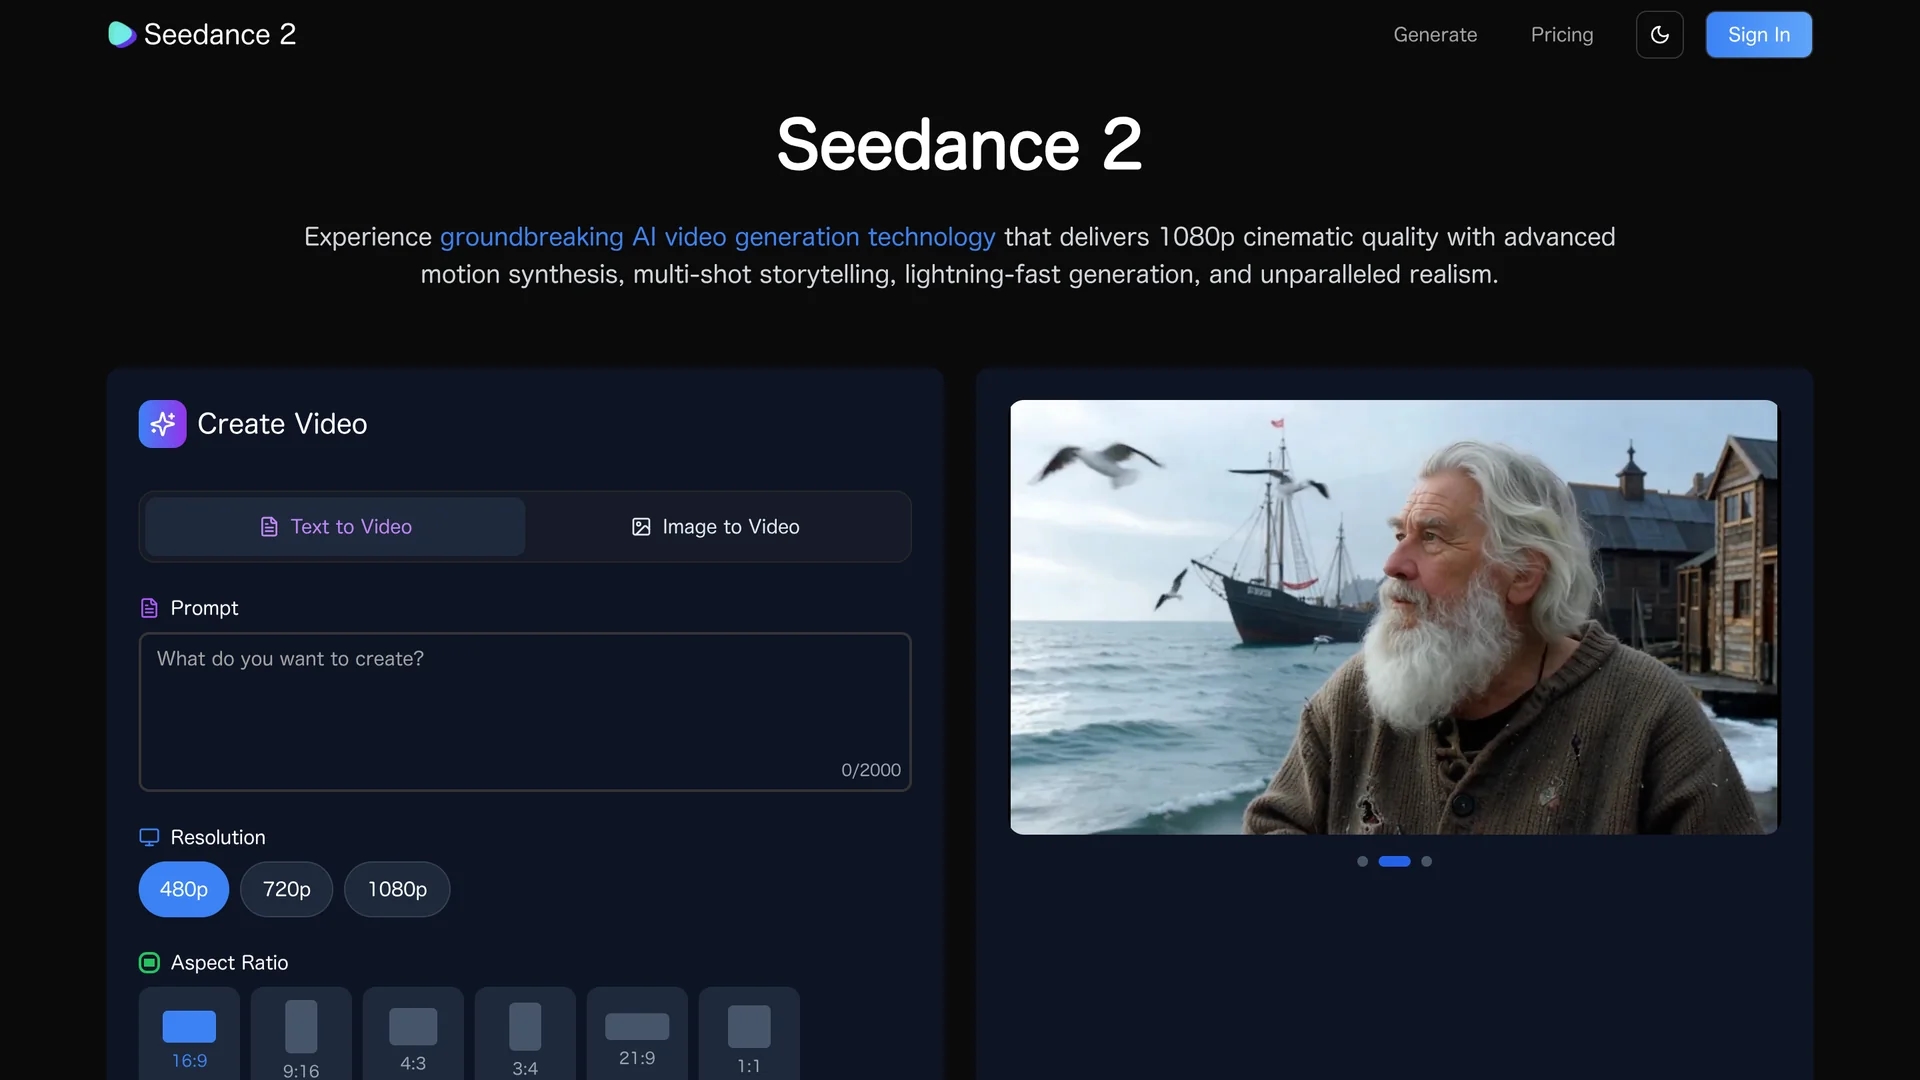The height and width of the screenshot is (1080, 1920).
Task: Open the Generate page
Action: point(1435,35)
